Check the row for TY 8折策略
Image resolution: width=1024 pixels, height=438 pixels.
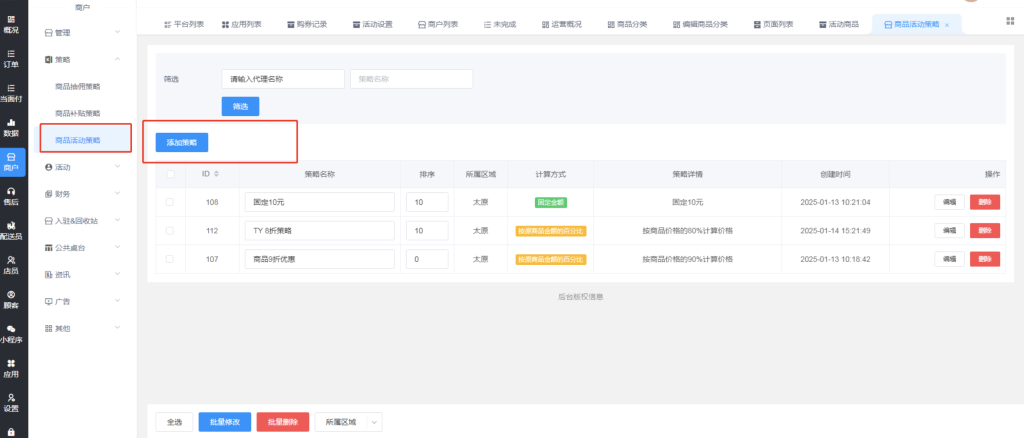click(x=169, y=231)
